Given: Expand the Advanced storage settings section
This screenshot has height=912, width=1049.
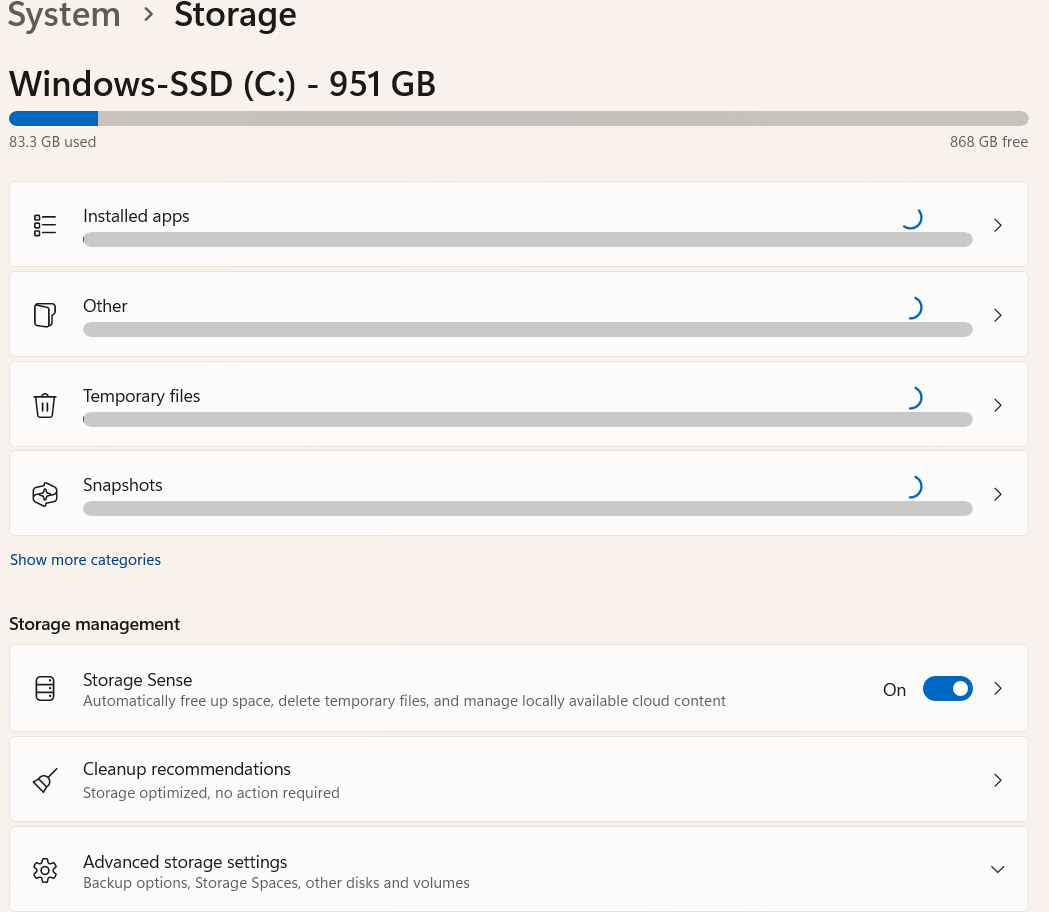Looking at the screenshot, I should pyautogui.click(x=997, y=870).
